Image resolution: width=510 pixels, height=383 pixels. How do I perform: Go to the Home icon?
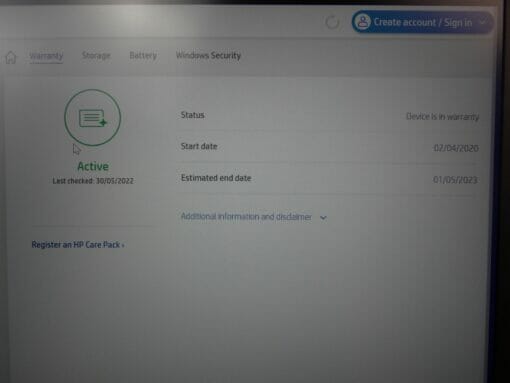tap(11, 57)
